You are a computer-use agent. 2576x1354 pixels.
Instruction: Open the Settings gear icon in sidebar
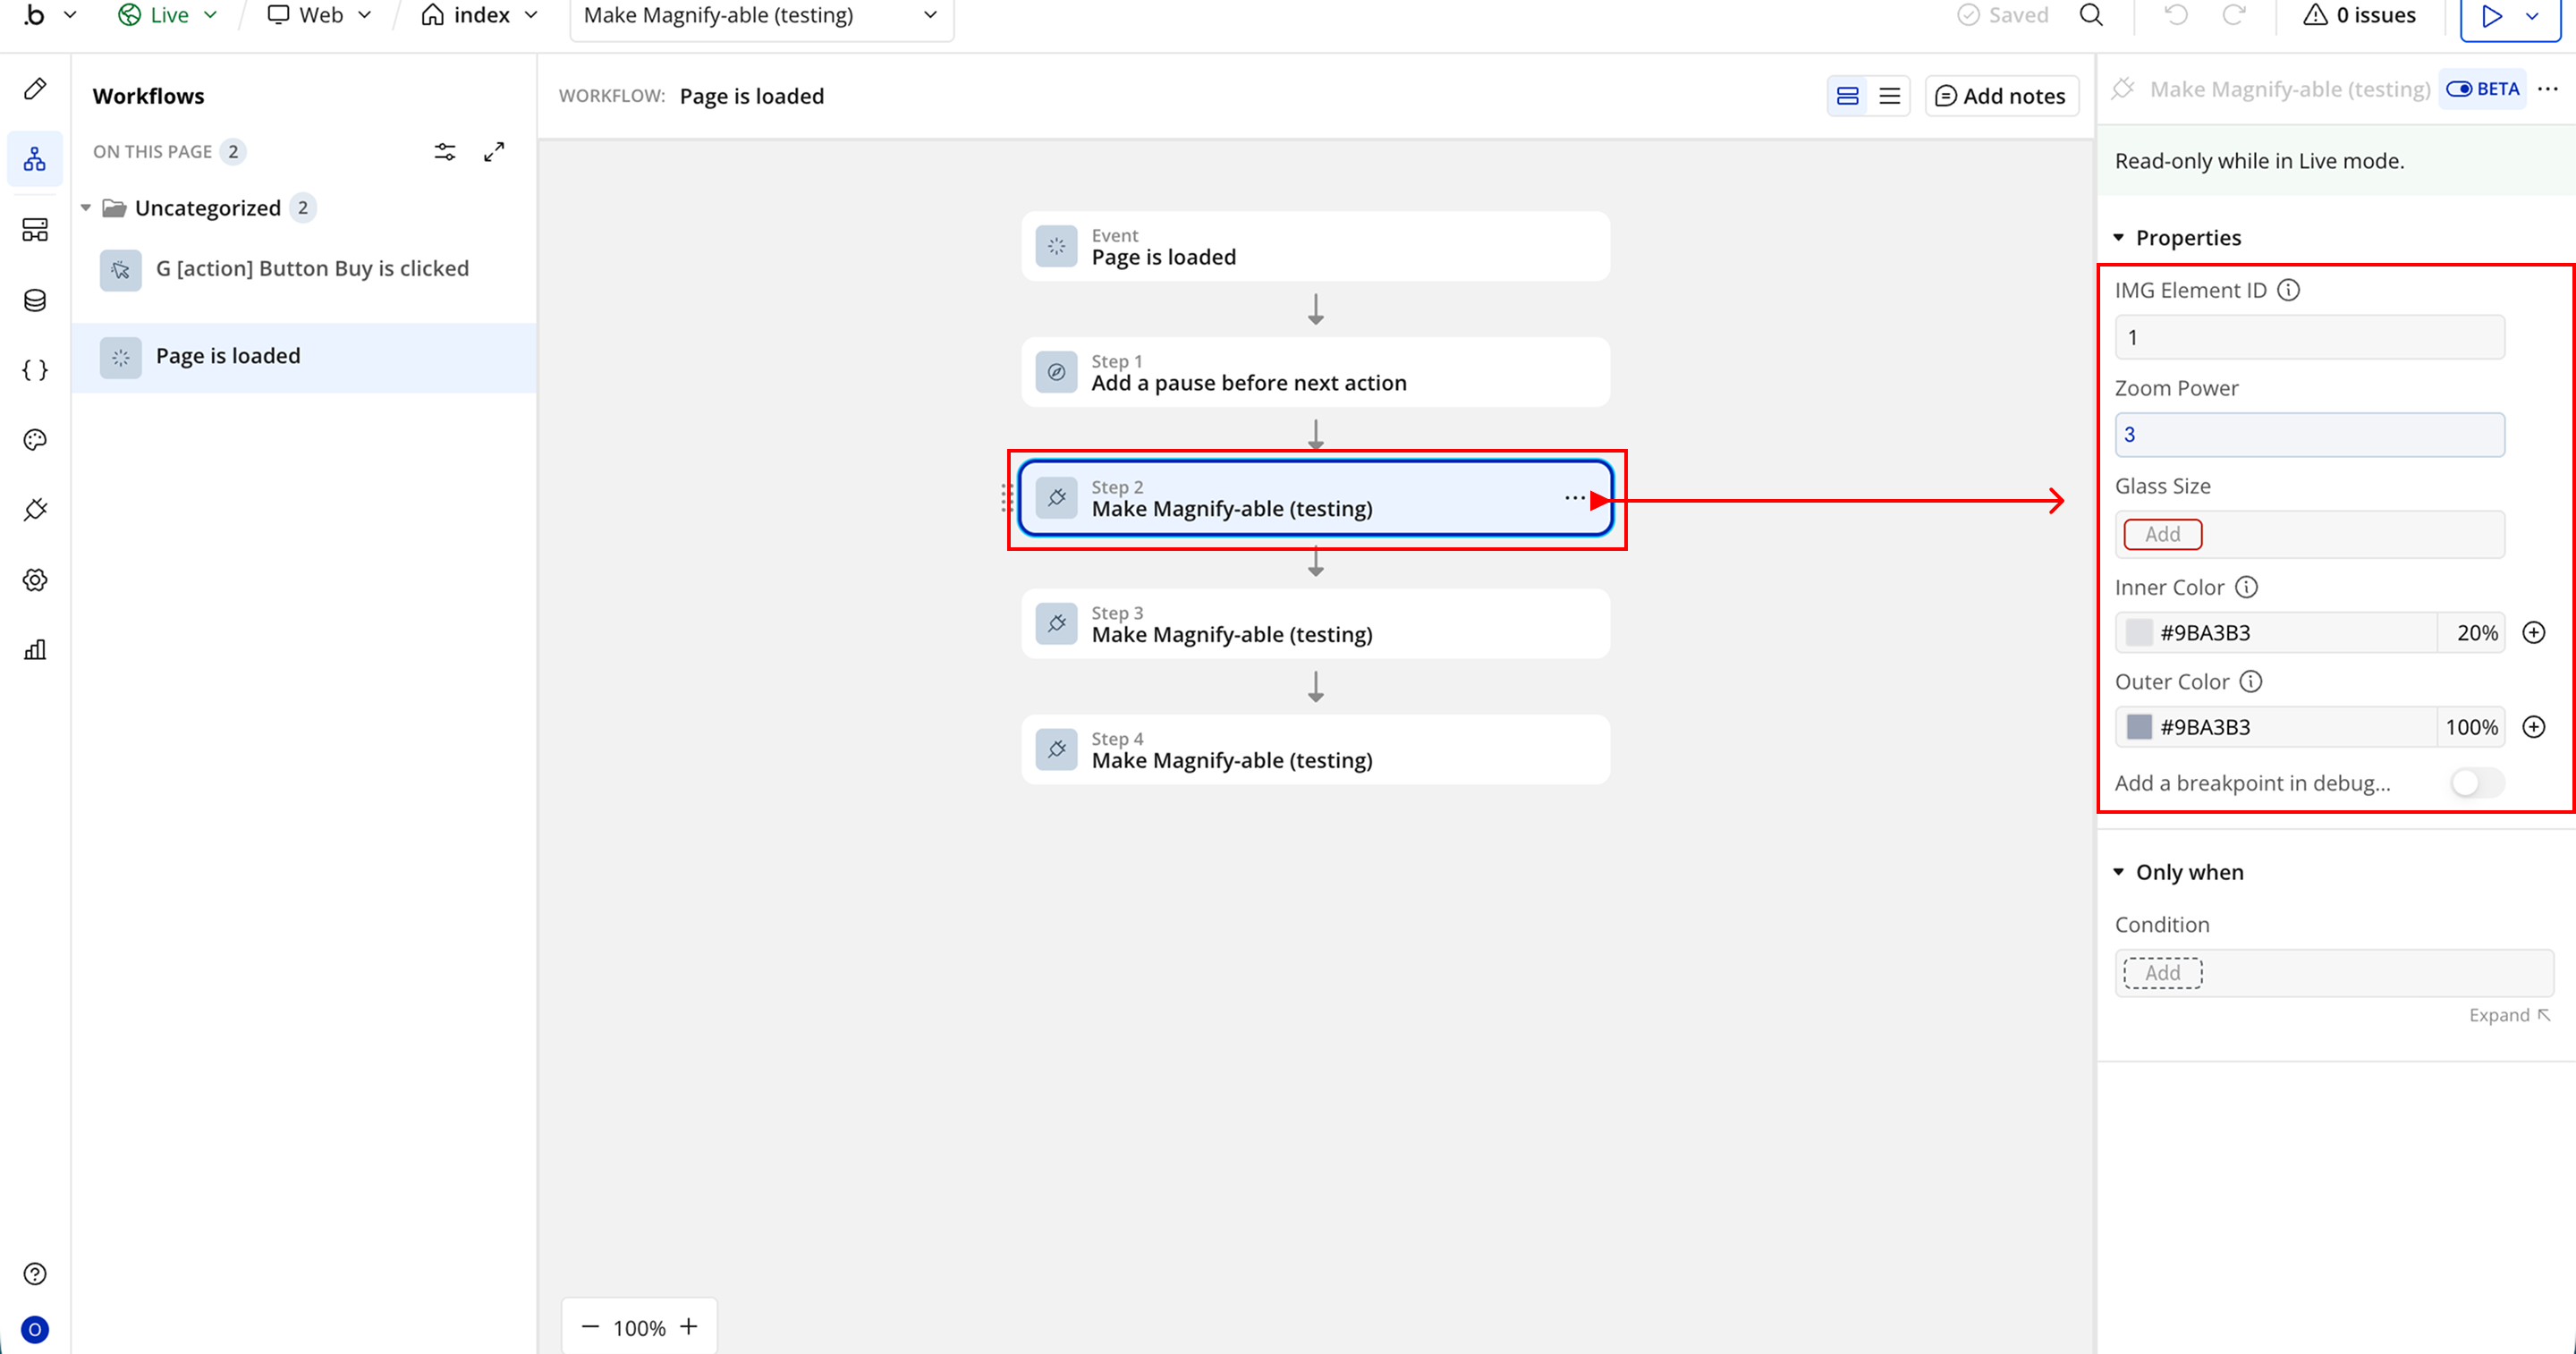35,580
